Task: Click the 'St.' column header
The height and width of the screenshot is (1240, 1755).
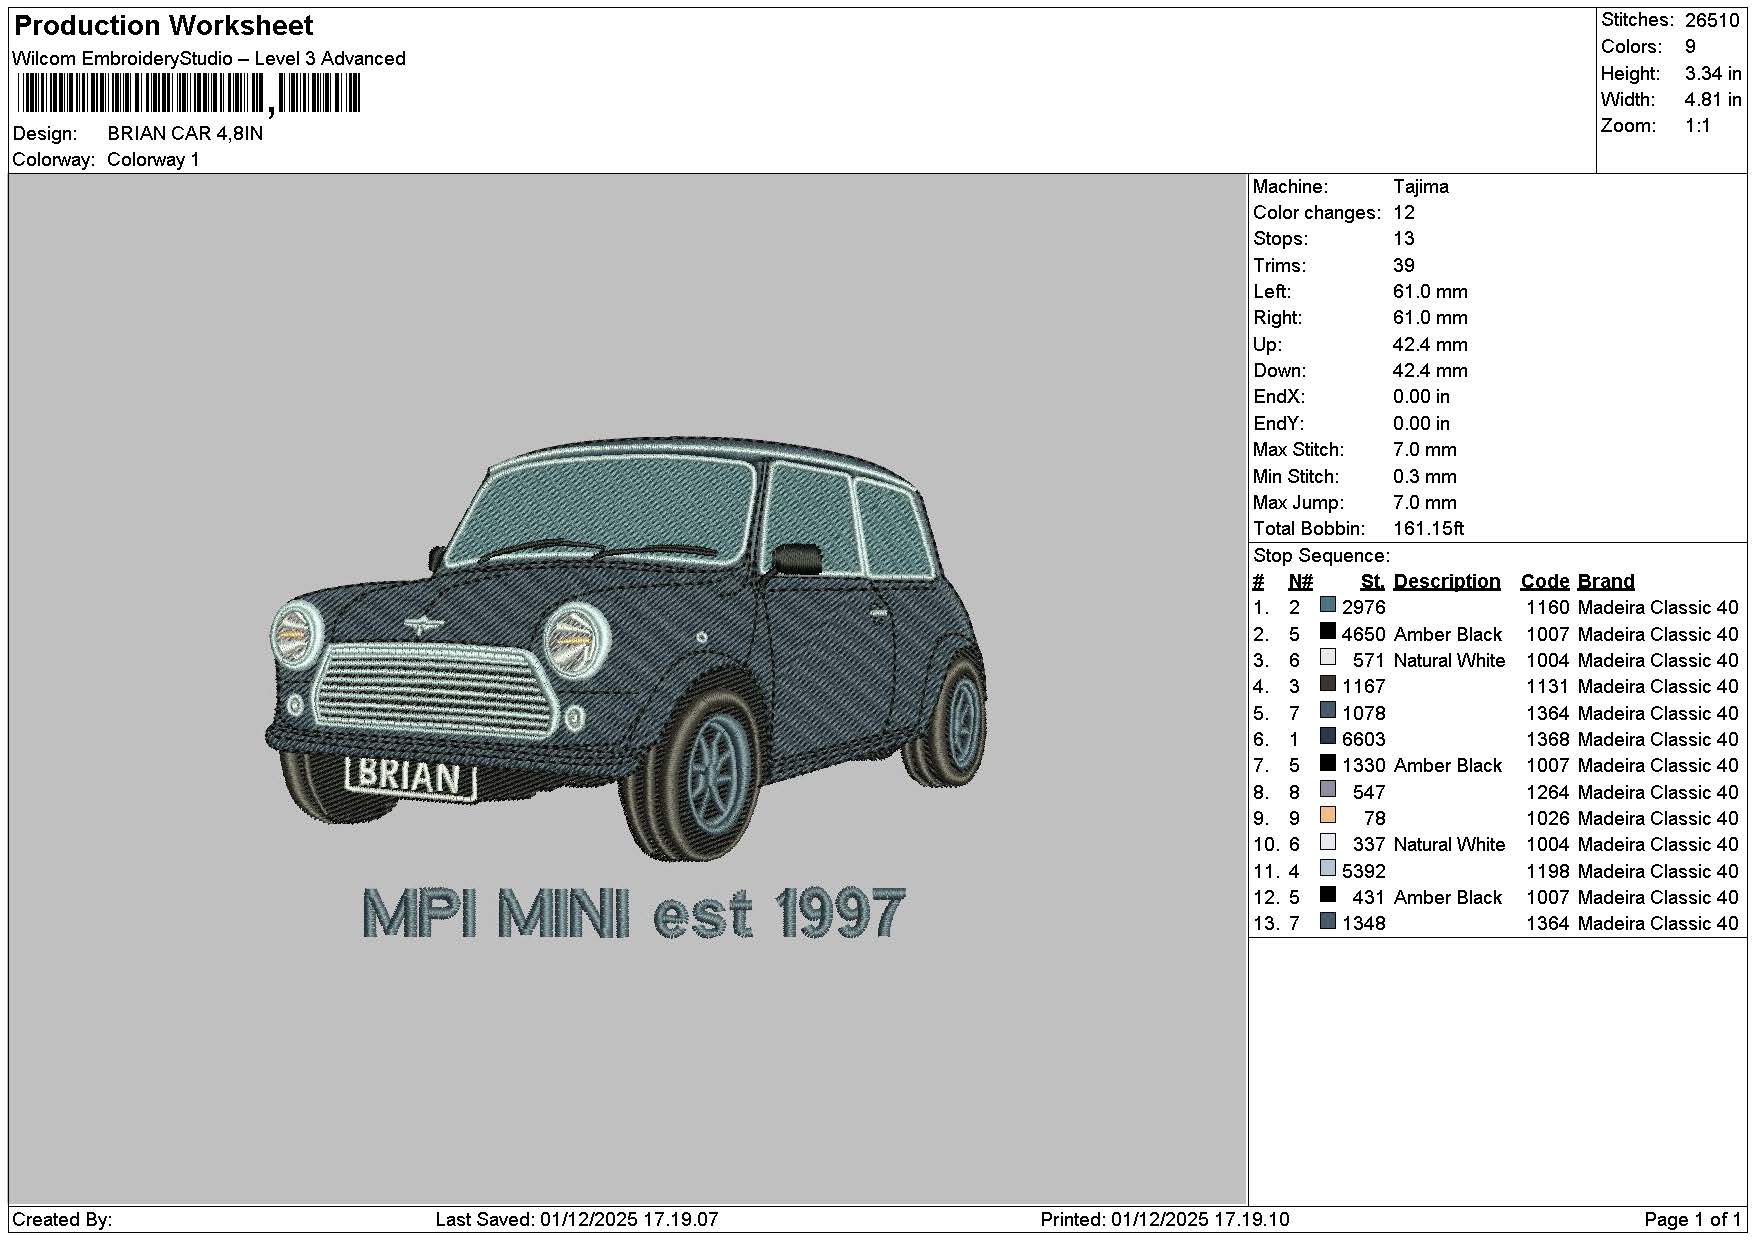Action: 1373,581
